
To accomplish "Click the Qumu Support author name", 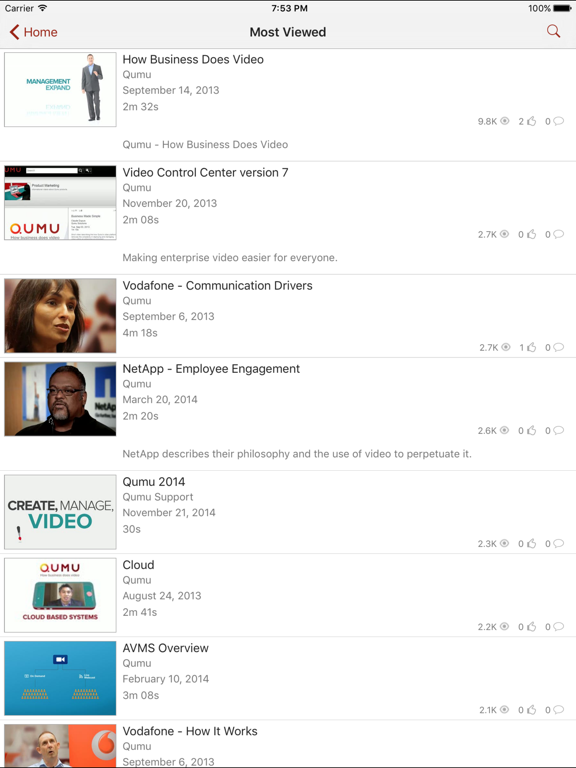I will pos(158,497).
